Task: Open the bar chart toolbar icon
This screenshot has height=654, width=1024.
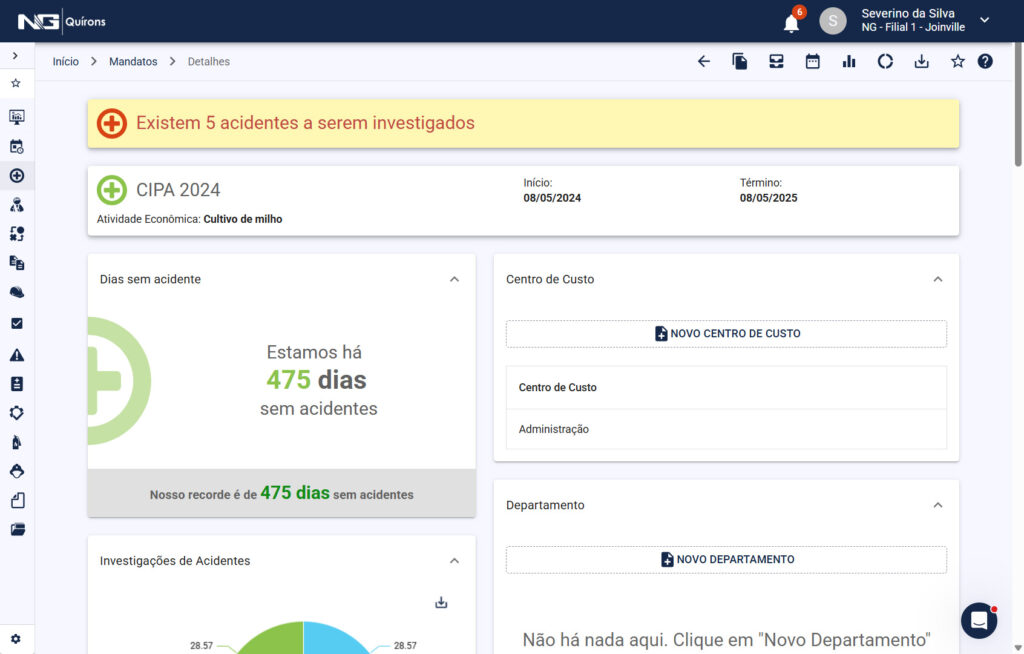Action: click(848, 61)
